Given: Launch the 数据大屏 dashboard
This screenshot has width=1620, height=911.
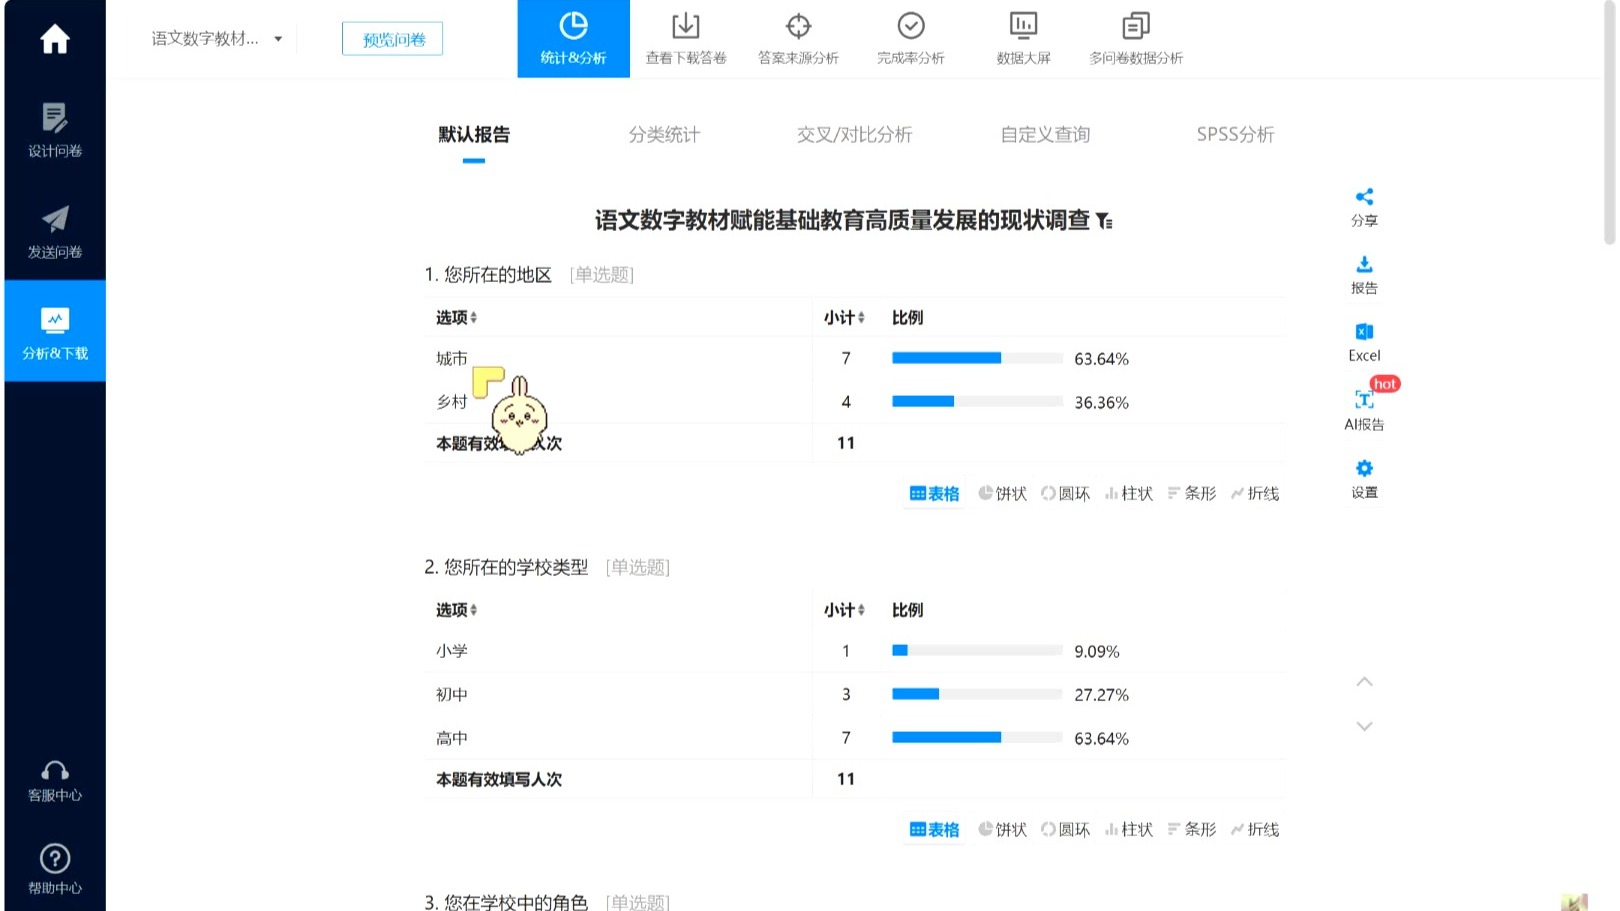Looking at the screenshot, I should point(1022,38).
